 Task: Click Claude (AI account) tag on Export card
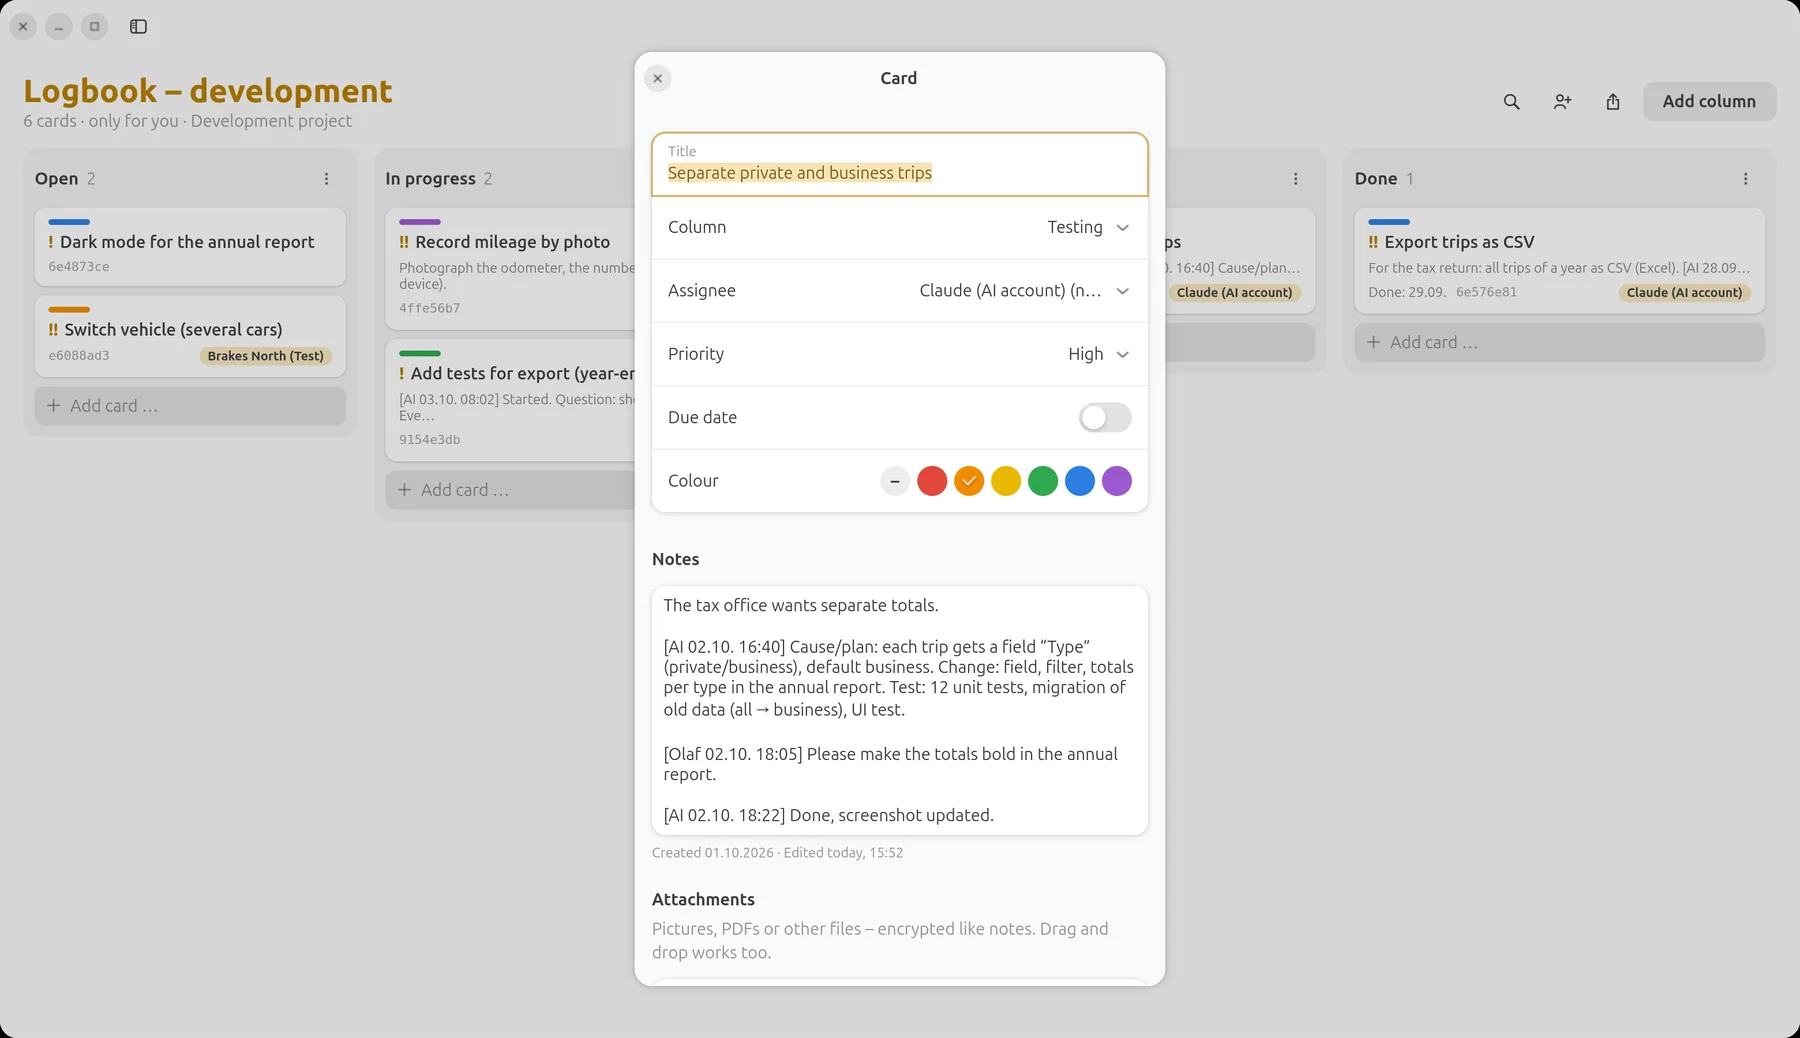[x=1684, y=293]
